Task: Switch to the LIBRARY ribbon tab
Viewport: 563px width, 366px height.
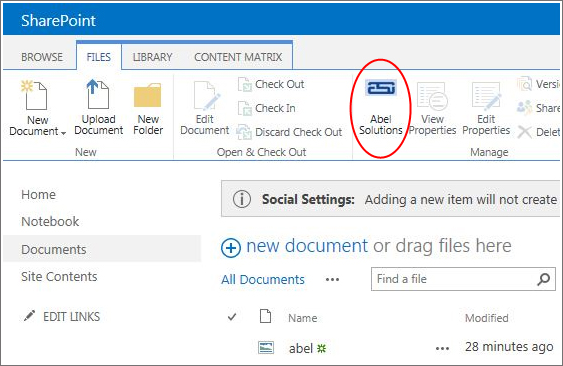Action: pyautogui.click(x=153, y=57)
